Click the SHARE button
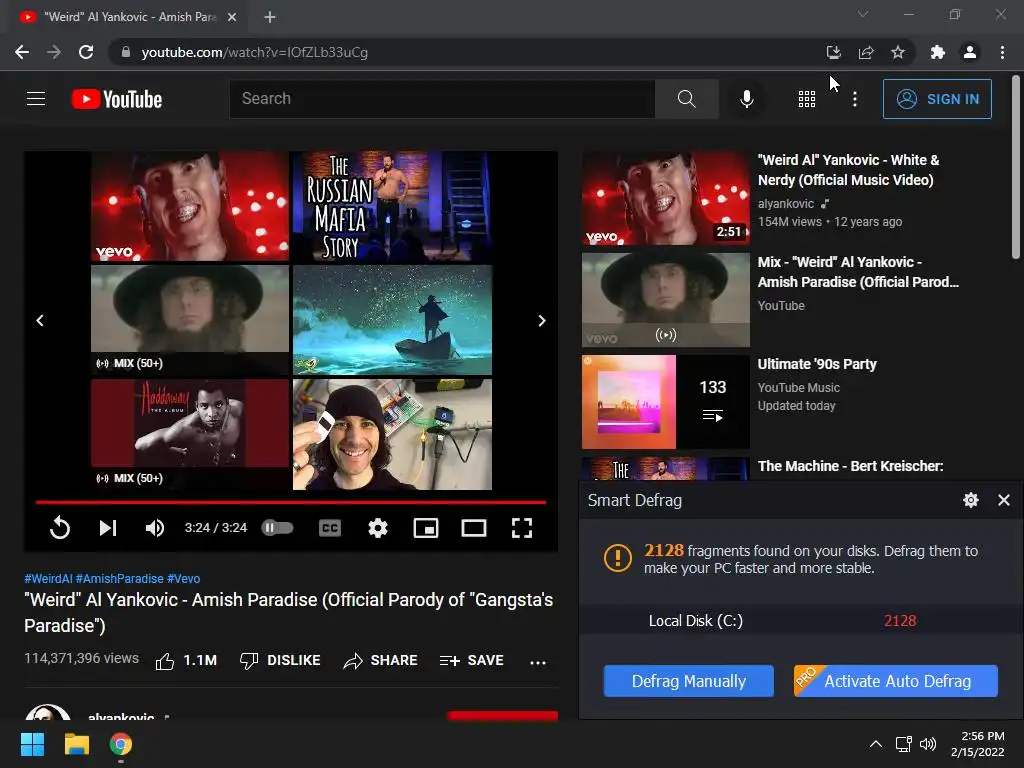 click(x=381, y=661)
